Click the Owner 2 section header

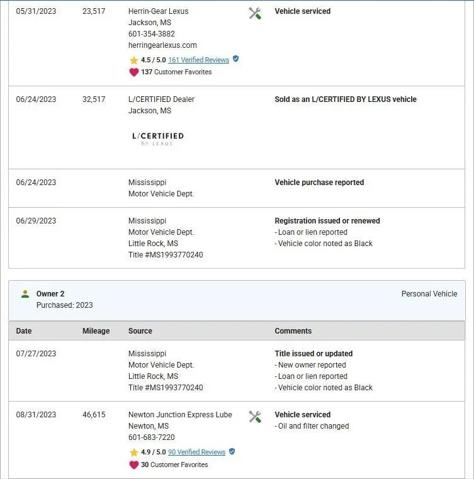tap(237, 301)
